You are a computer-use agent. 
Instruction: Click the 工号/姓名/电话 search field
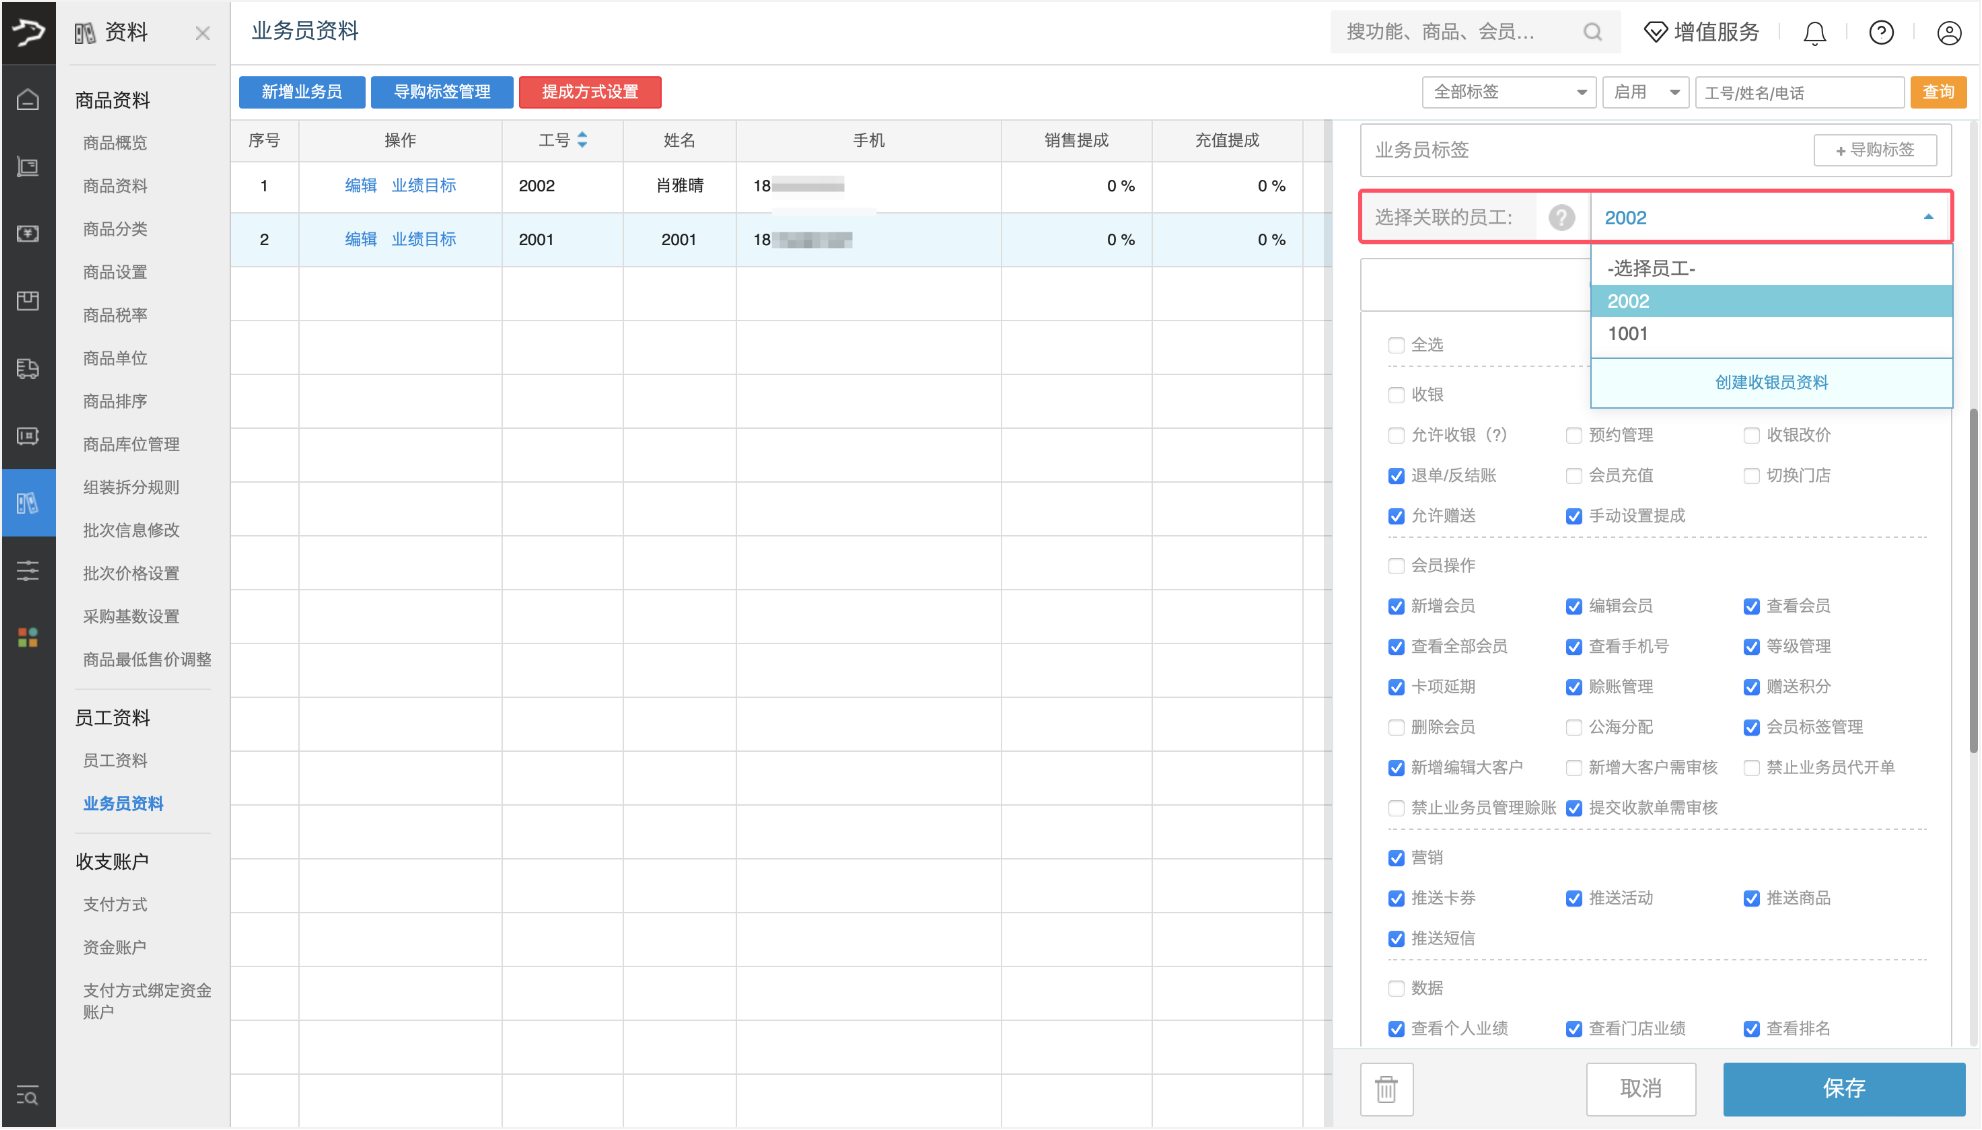pos(1798,93)
